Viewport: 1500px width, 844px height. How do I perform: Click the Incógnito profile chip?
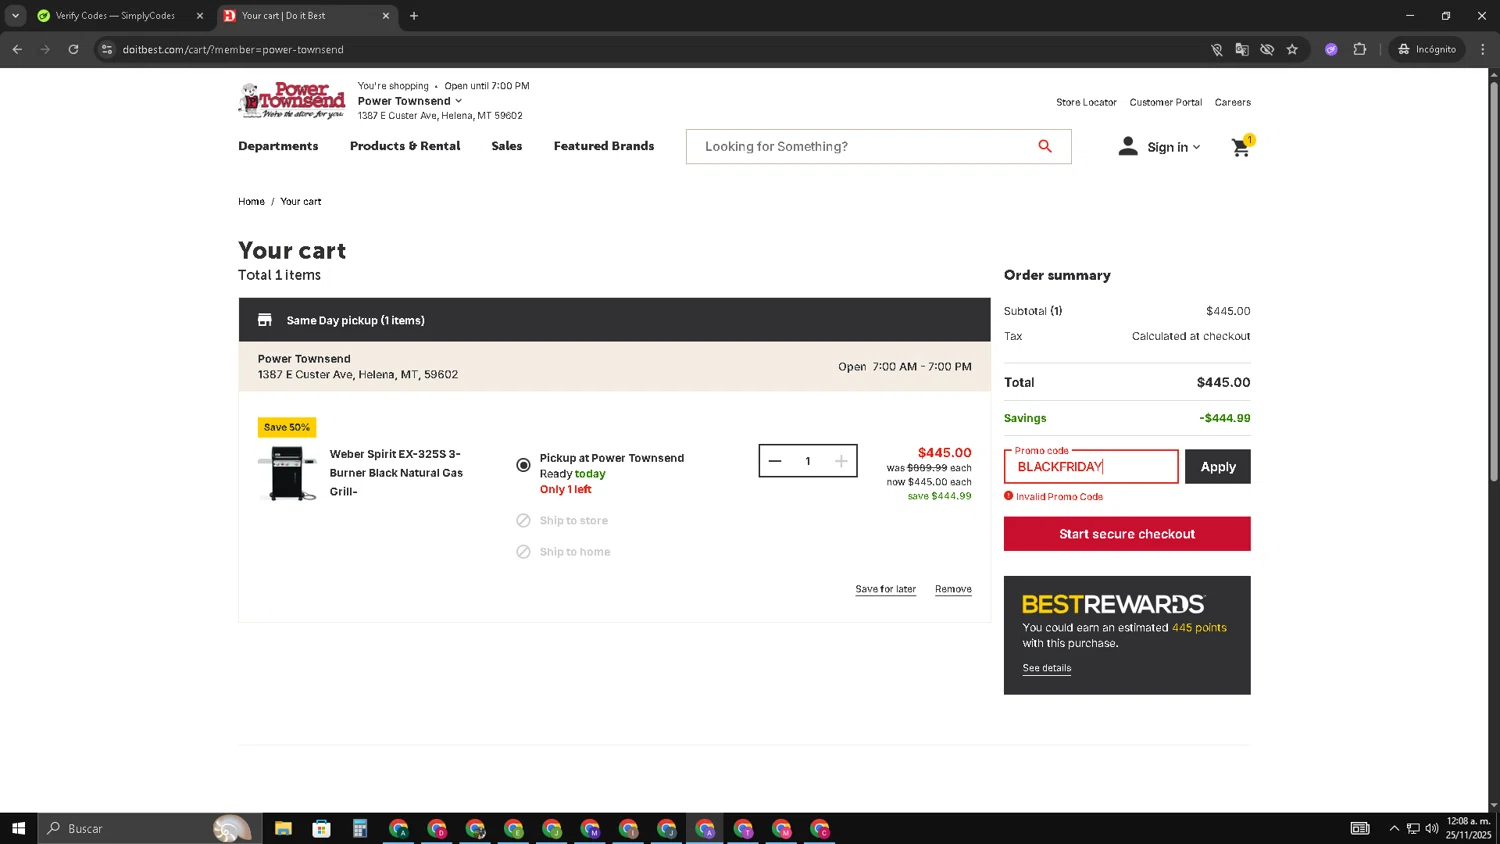(x=1427, y=49)
